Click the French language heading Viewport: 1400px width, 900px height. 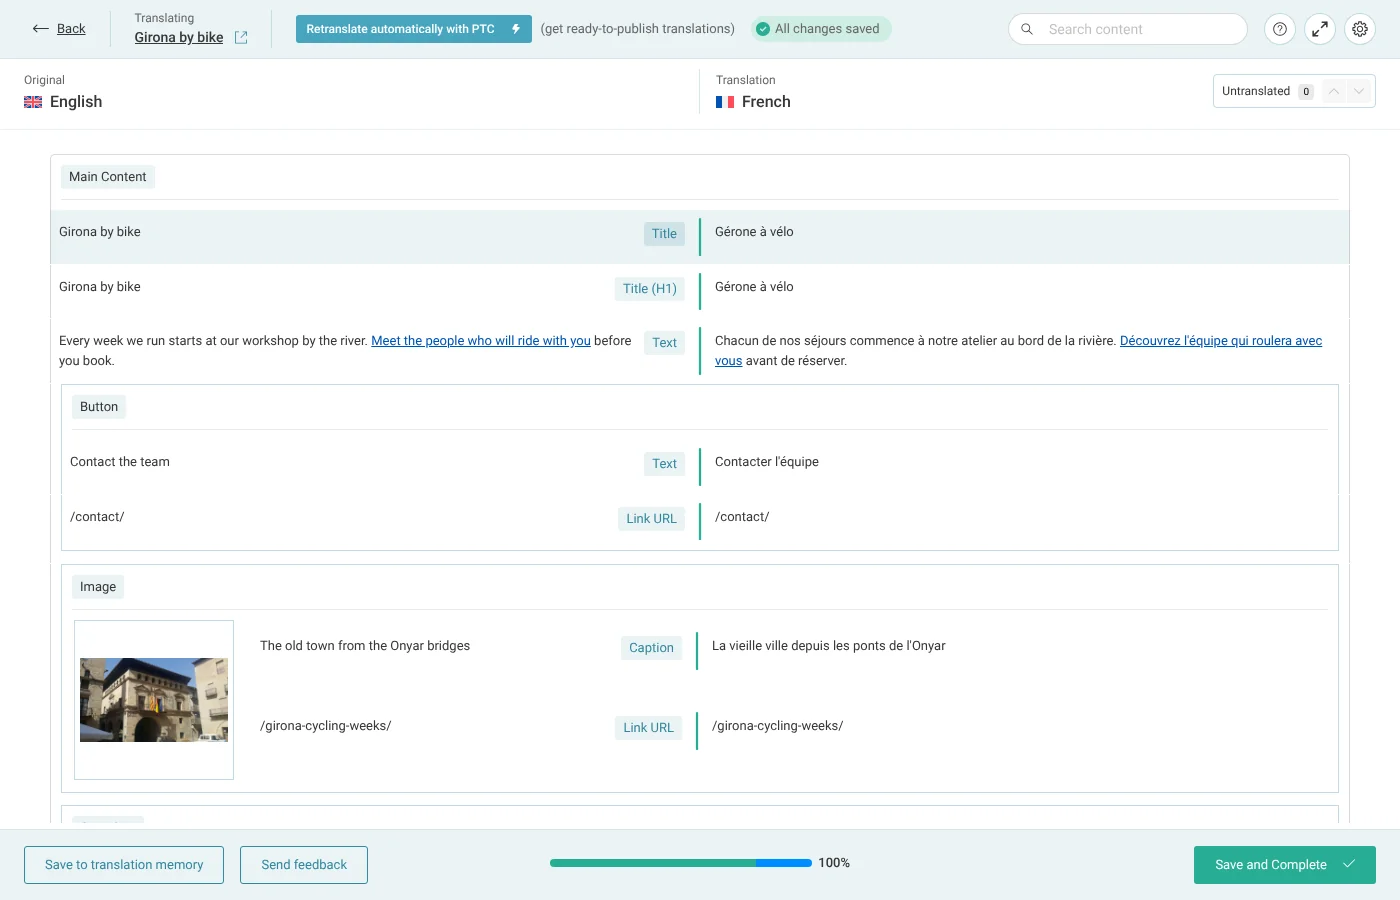click(x=766, y=102)
